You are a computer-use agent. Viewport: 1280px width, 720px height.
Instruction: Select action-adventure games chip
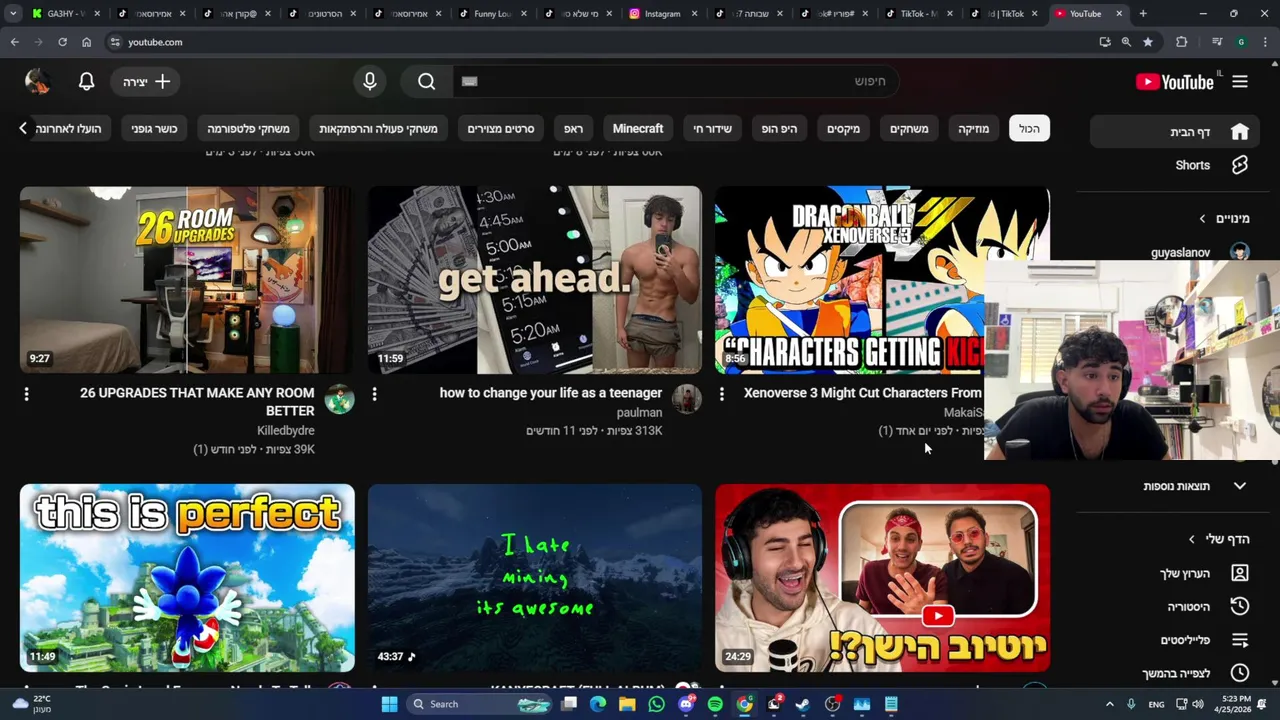point(378,129)
